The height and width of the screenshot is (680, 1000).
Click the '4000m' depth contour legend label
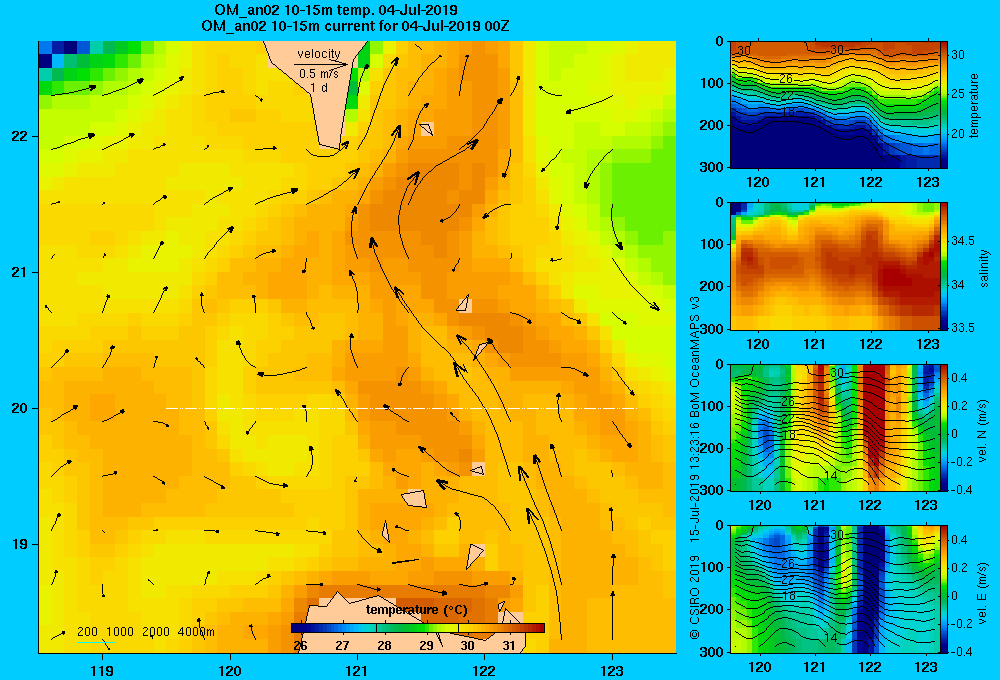(x=196, y=632)
